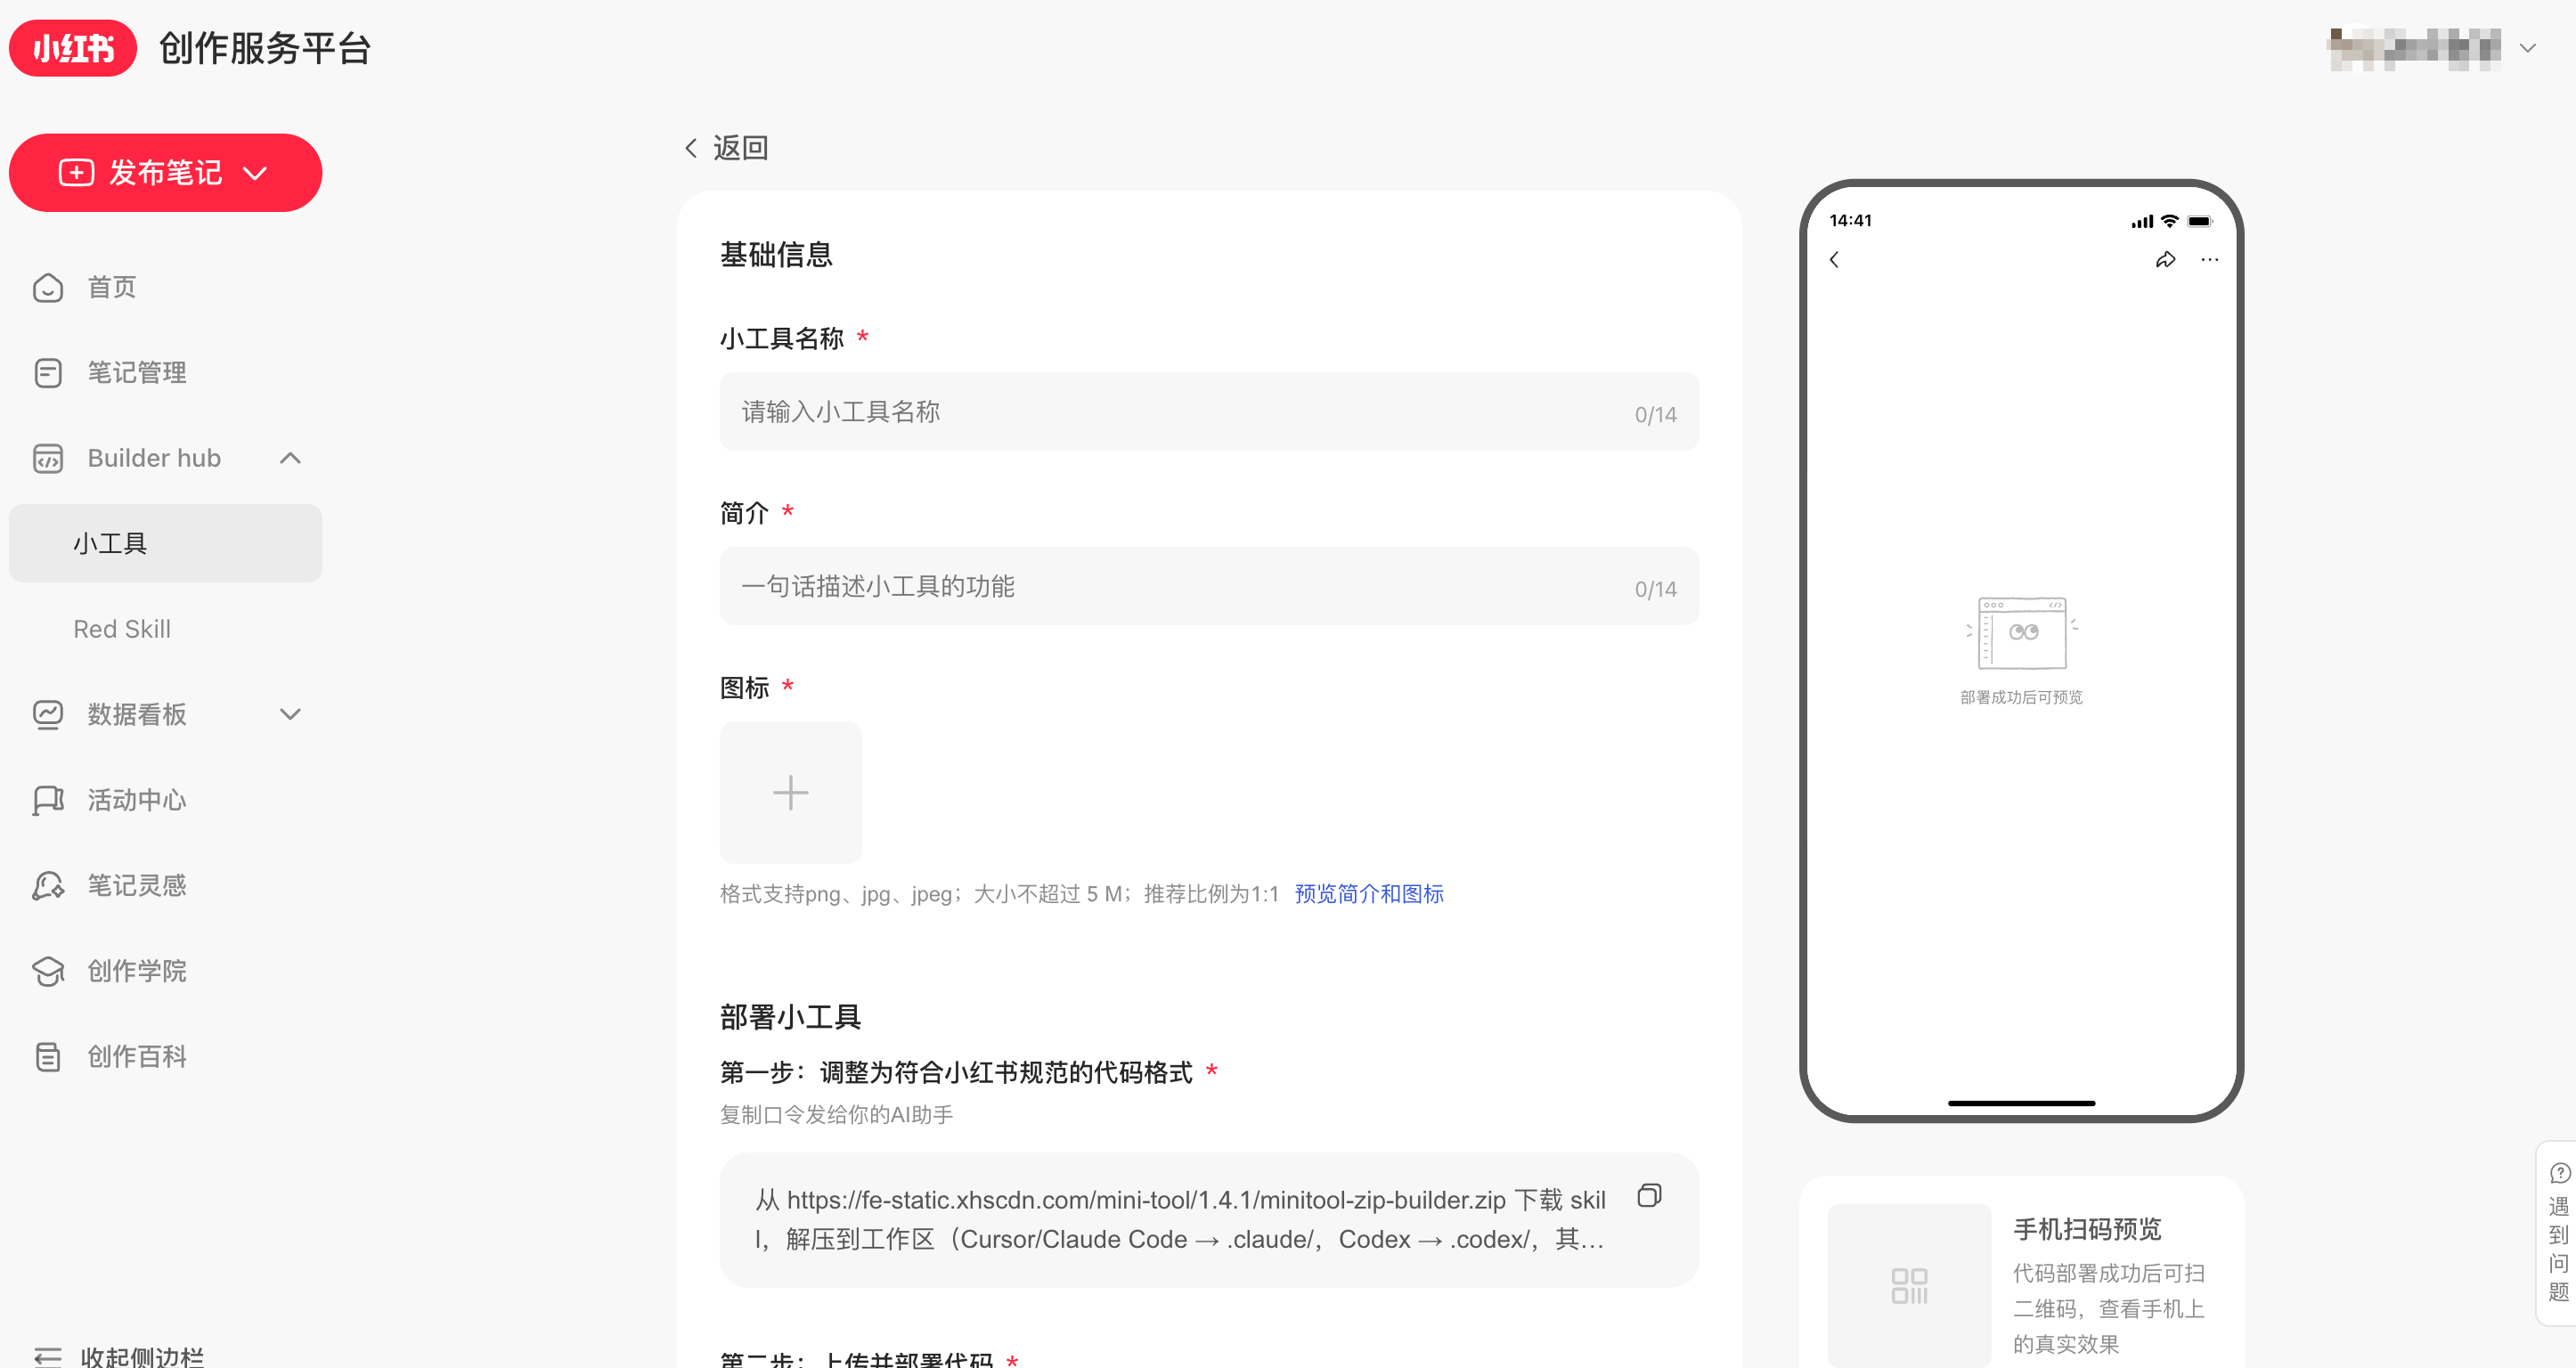Click the Builder hub menu label
2576x1368 pixels.
pyautogui.click(x=154, y=458)
